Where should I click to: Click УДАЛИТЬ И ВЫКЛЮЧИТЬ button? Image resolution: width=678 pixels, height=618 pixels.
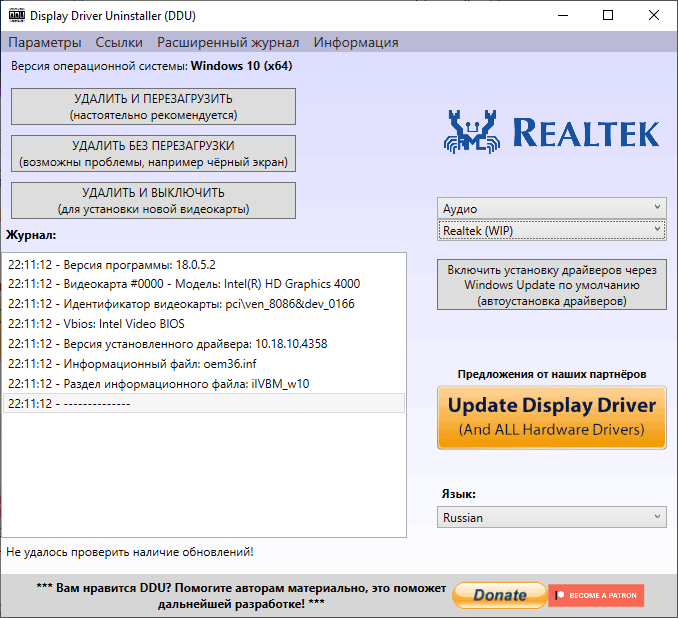click(154, 201)
